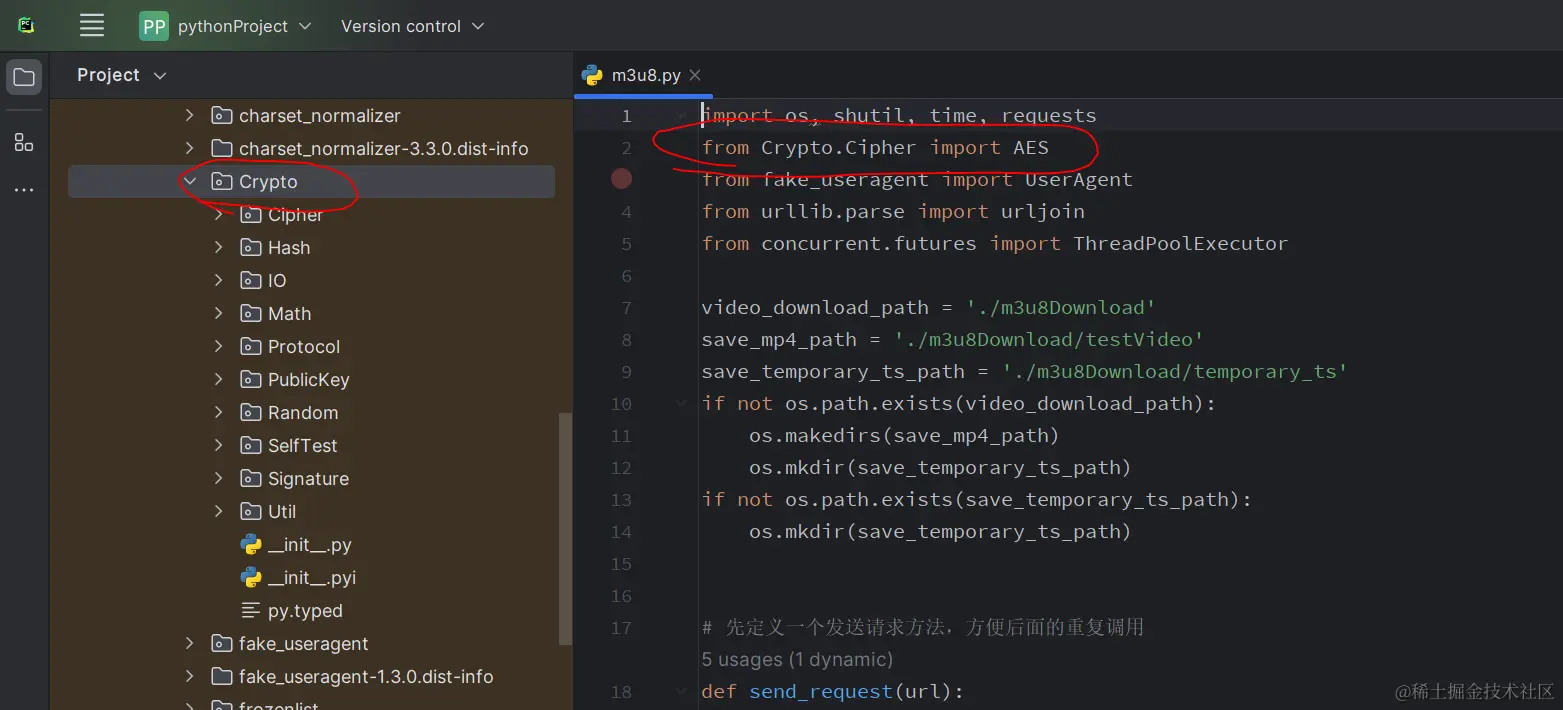Expand the Math folder
The height and width of the screenshot is (710, 1563).
(218, 313)
